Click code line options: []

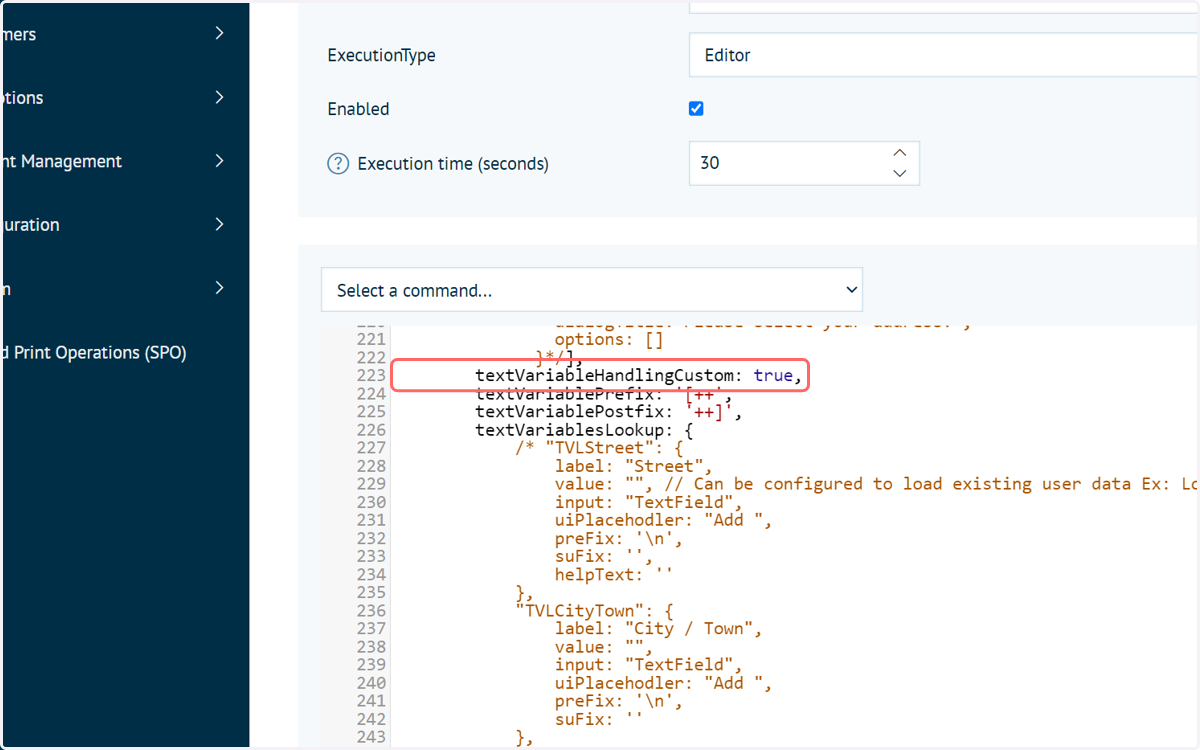tap(609, 339)
